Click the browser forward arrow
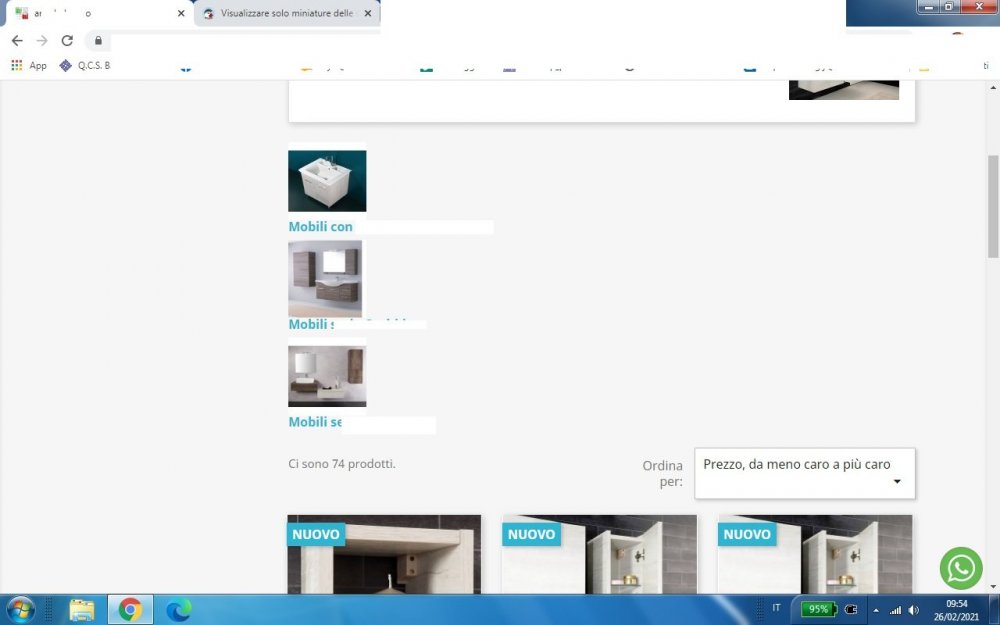The image size is (1000, 625). pyautogui.click(x=42, y=41)
